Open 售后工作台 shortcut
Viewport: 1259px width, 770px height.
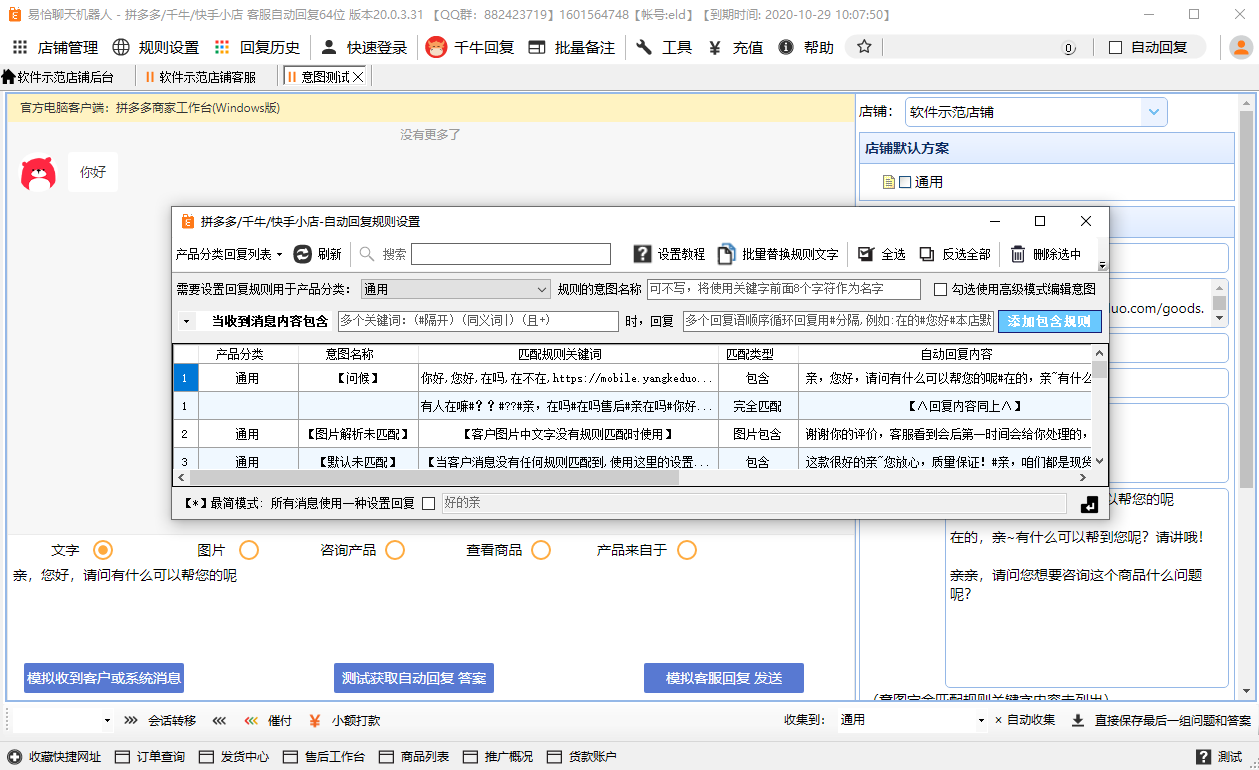(x=325, y=757)
